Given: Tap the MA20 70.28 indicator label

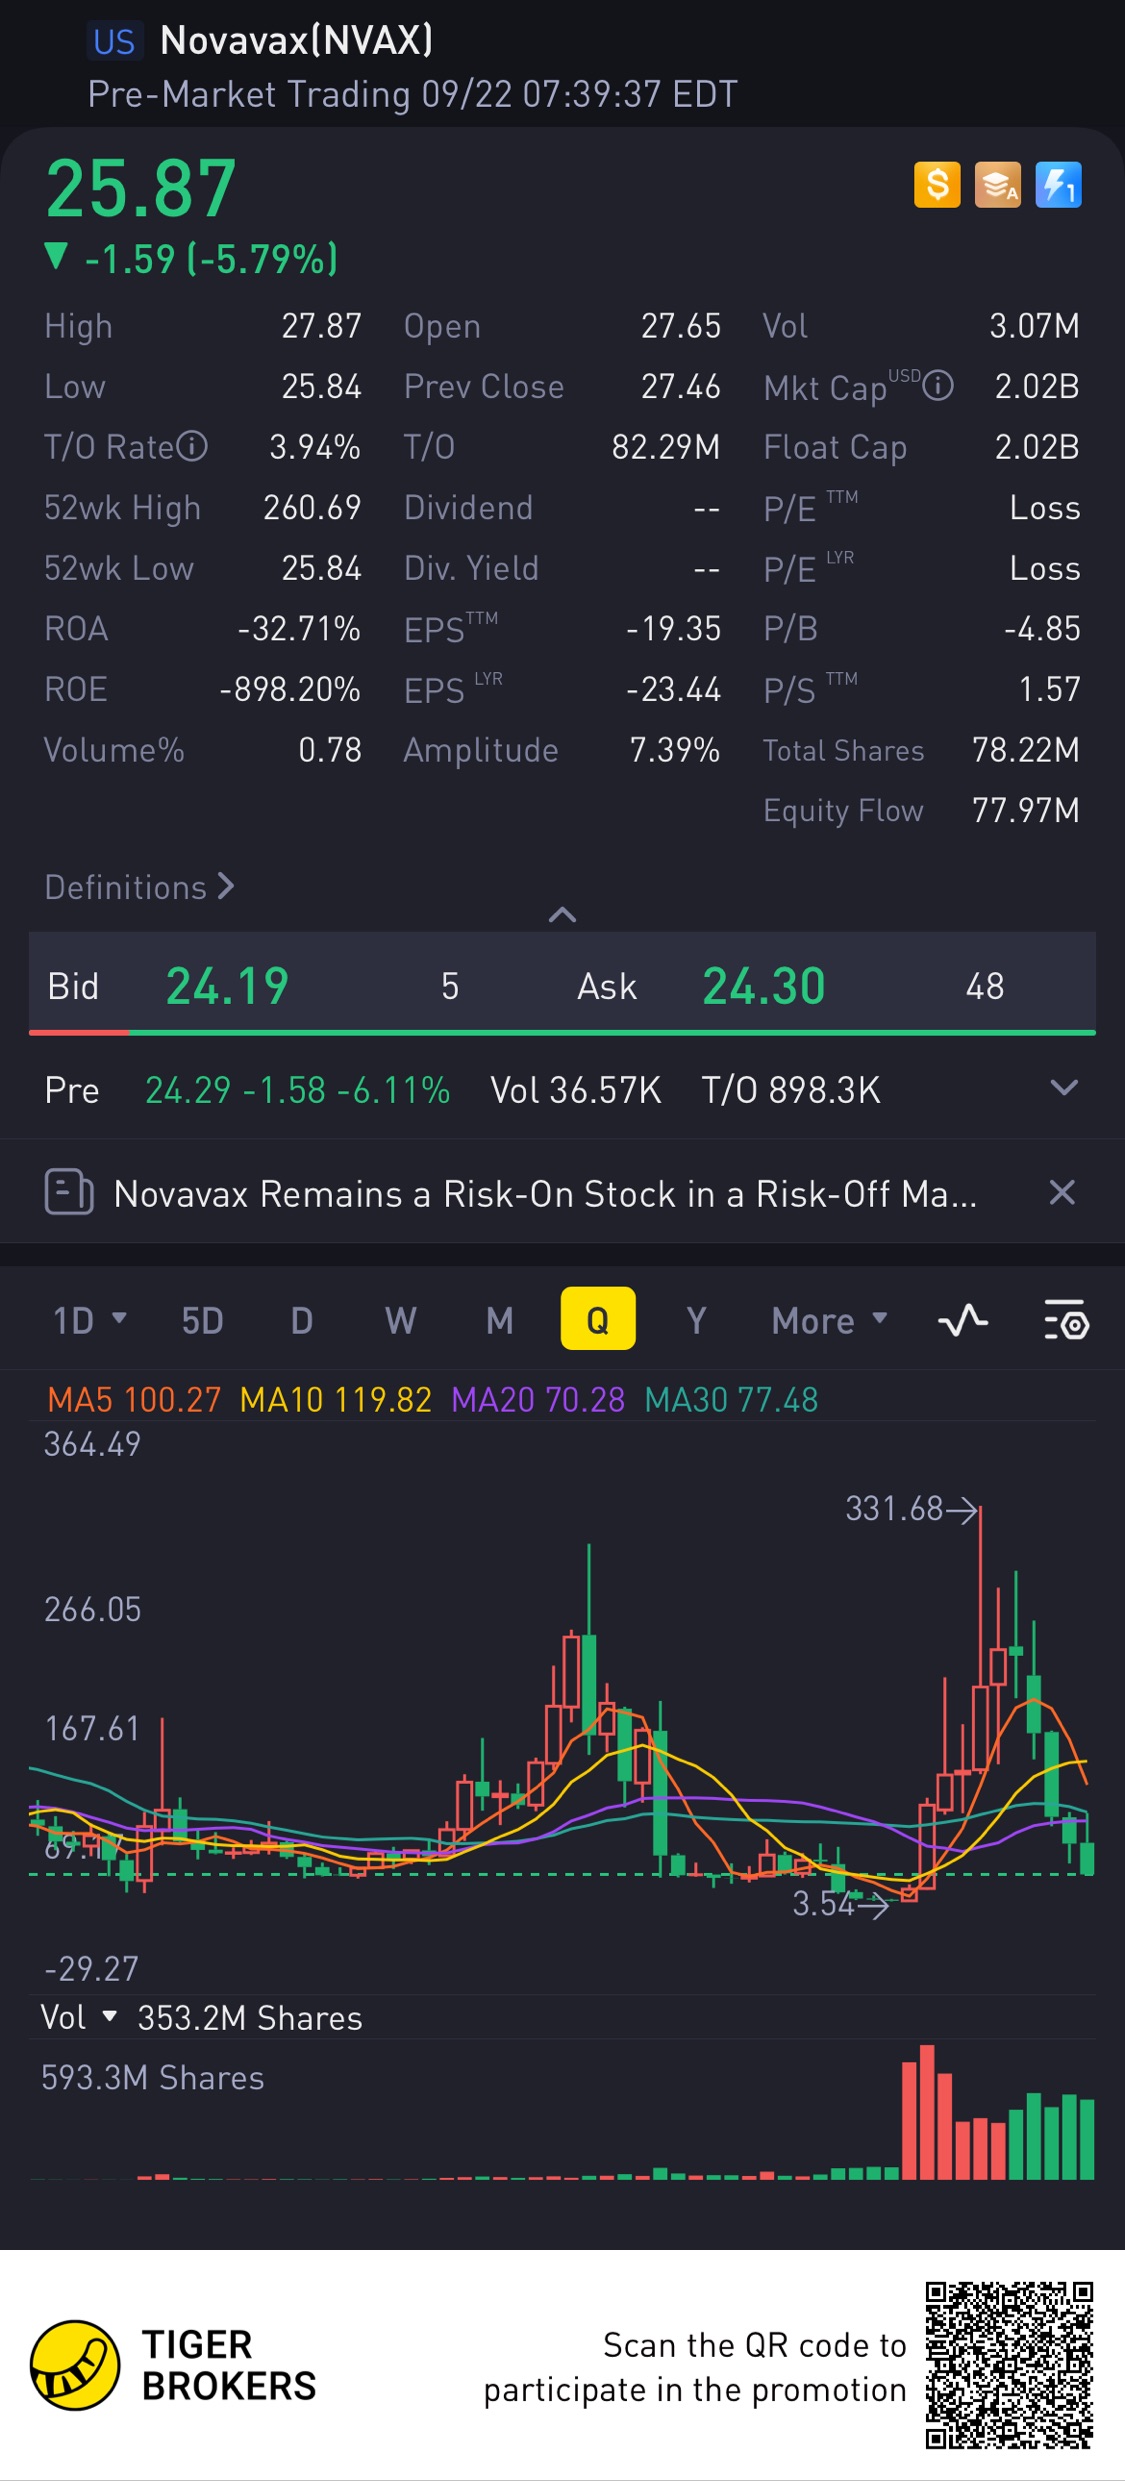Looking at the screenshot, I should coord(538,1399).
